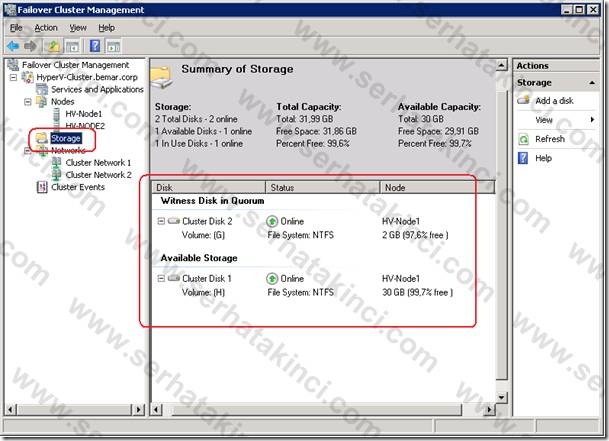The width and height of the screenshot is (609, 441).
Task: Click the Cluster Network 2 icon
Action: coord(57,174)
